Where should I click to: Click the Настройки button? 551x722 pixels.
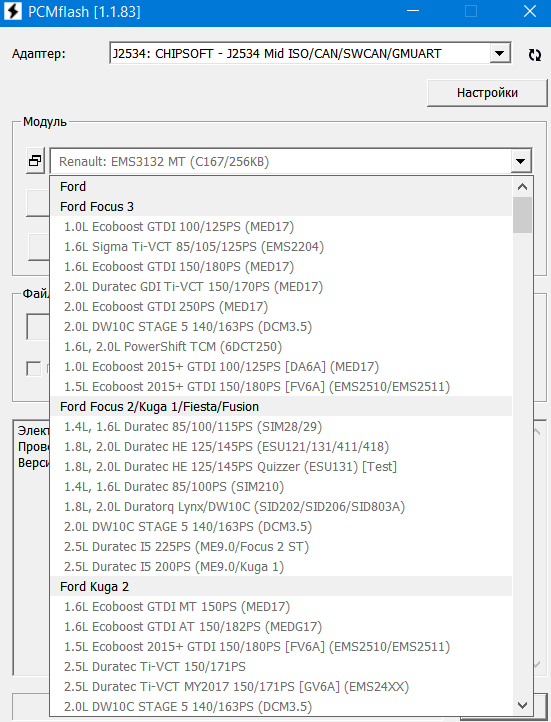(487, 93)
